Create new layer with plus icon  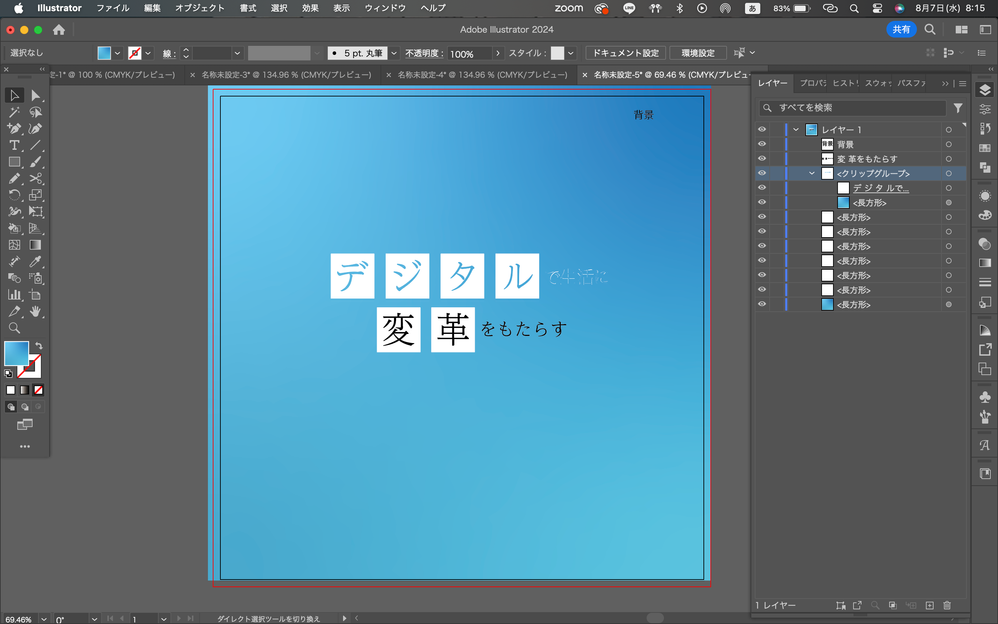(x=929, y=605)
